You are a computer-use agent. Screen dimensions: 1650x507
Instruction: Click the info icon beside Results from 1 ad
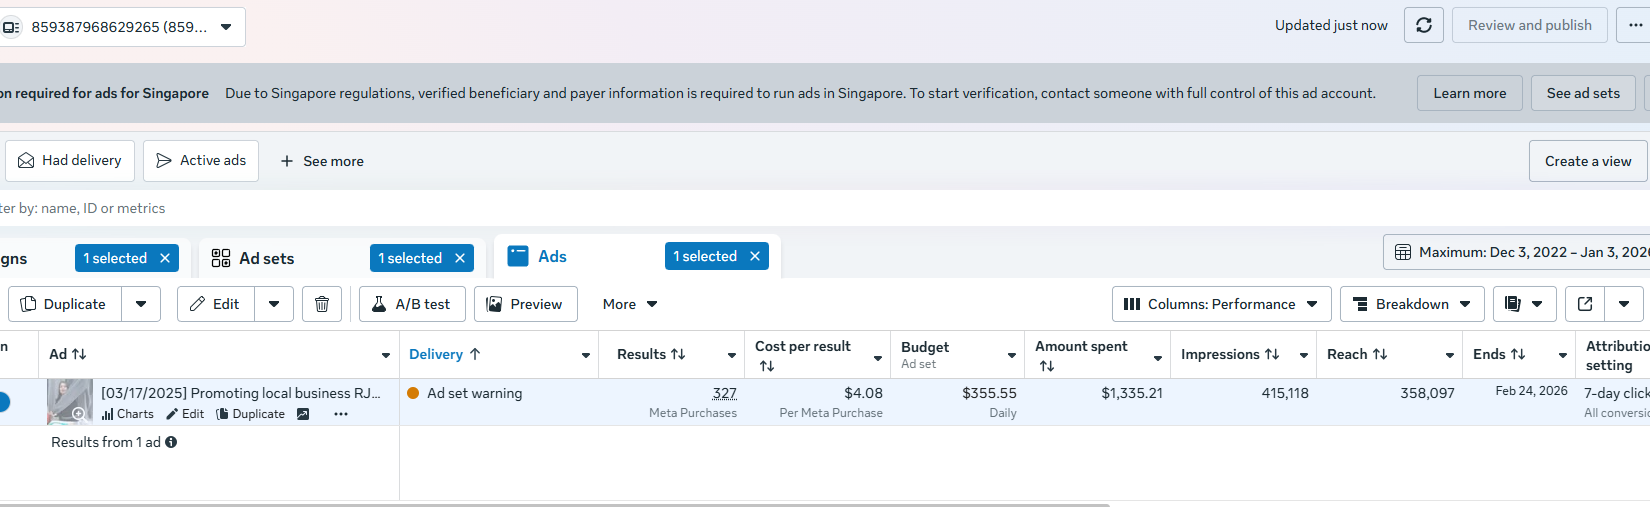pyautogui.click(x=171, y=442)
